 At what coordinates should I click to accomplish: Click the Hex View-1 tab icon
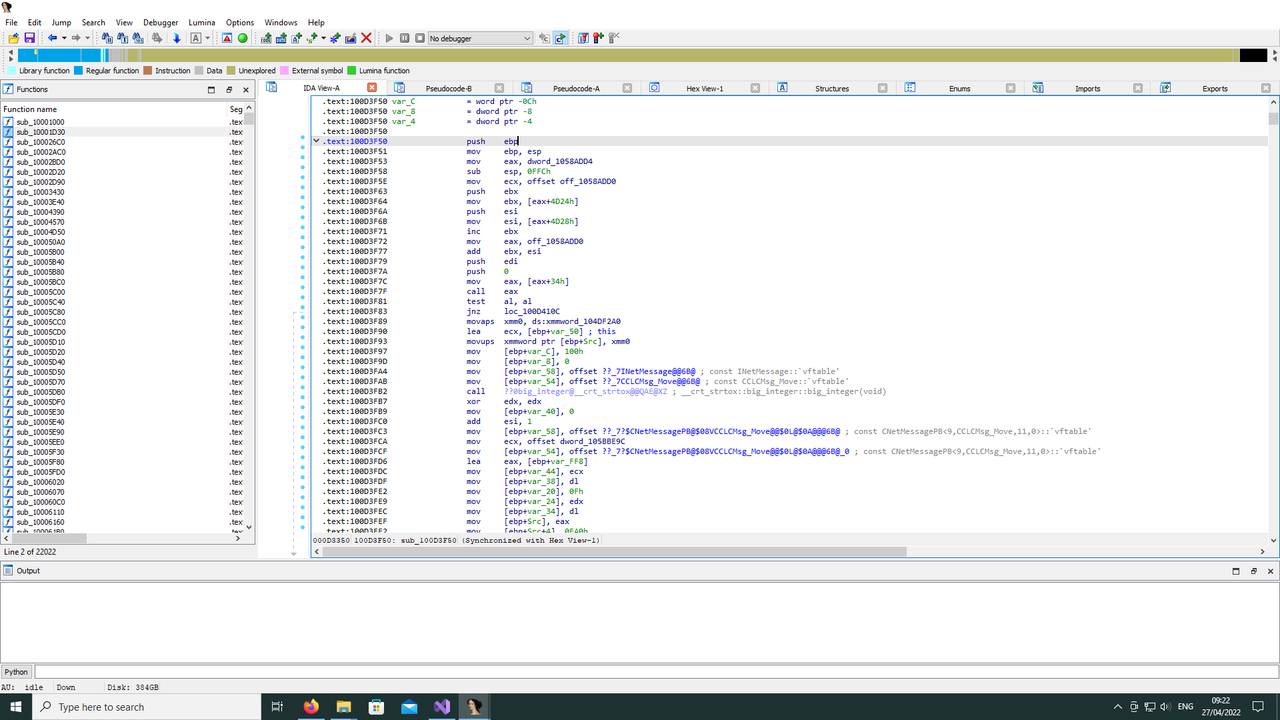coord(654,88)
